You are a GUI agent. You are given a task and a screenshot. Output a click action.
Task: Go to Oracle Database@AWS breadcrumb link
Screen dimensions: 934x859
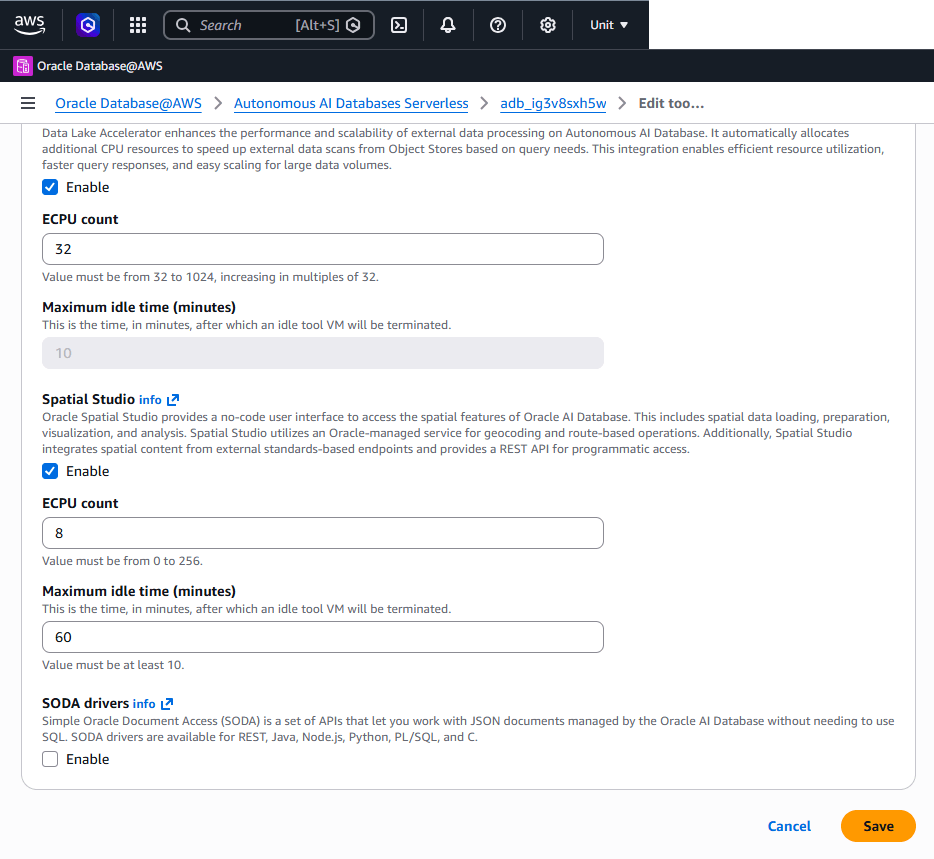coord(129,104)
